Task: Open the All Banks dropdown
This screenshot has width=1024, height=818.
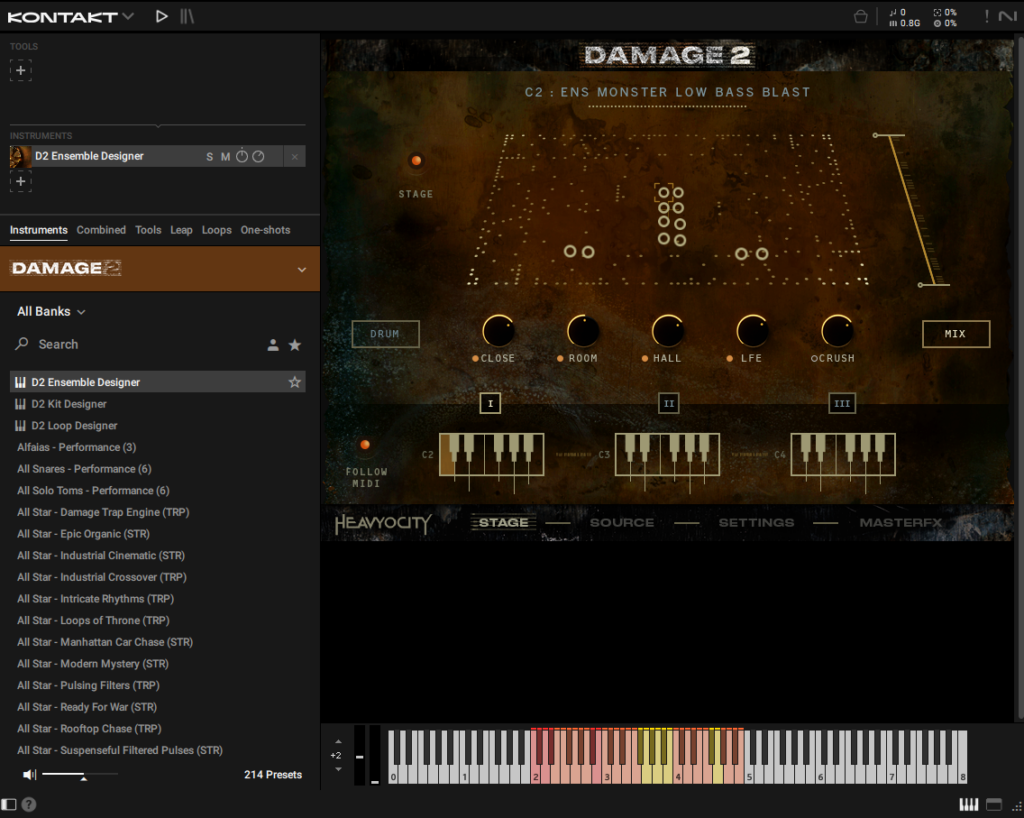Action: [x=51, y=312]
